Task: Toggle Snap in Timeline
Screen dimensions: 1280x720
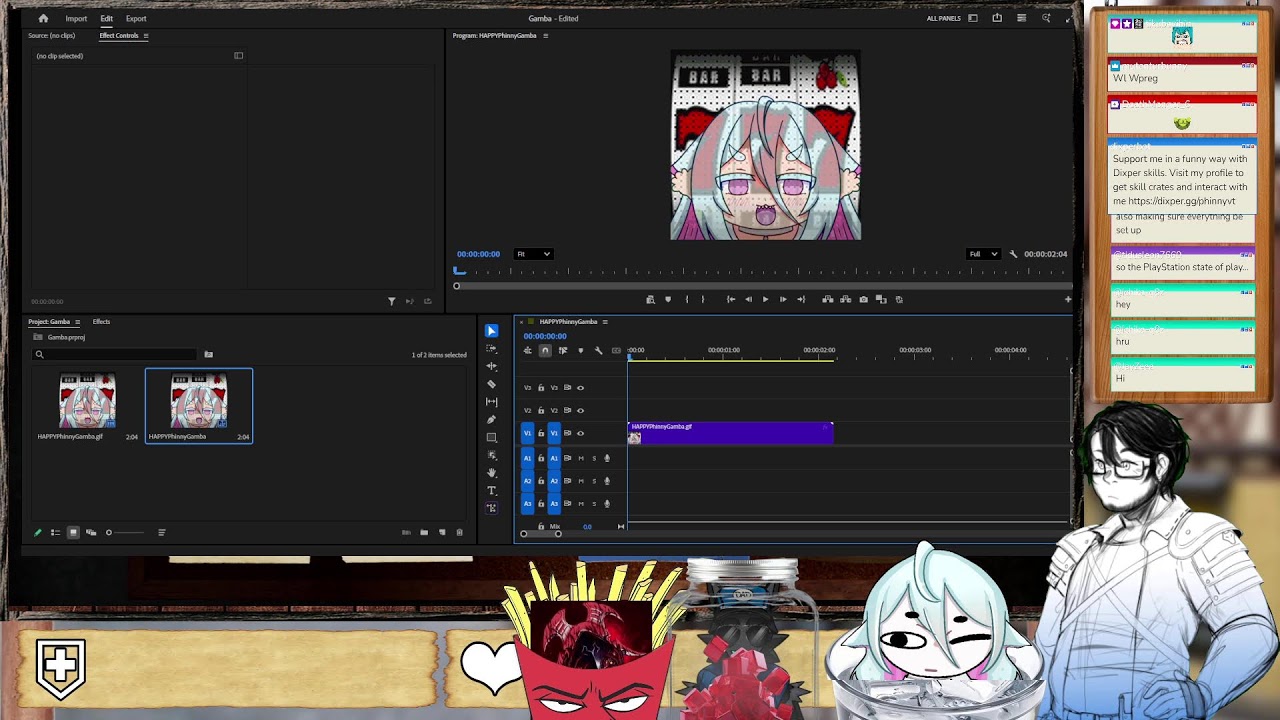Action: tap(545, 350)
